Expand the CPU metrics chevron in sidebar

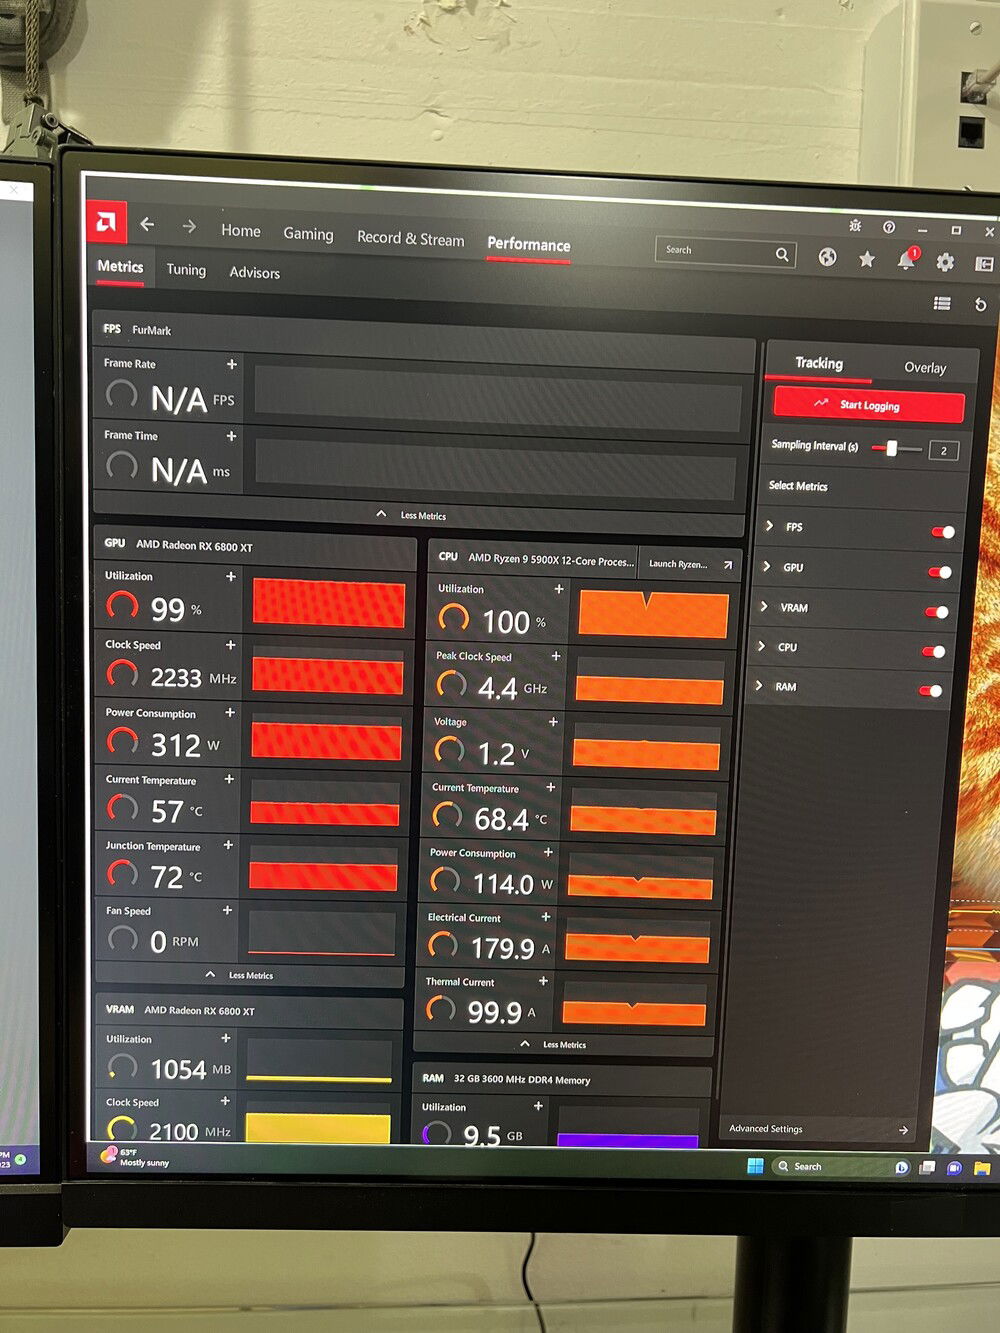pyautogui.click(x=761, y=646)
